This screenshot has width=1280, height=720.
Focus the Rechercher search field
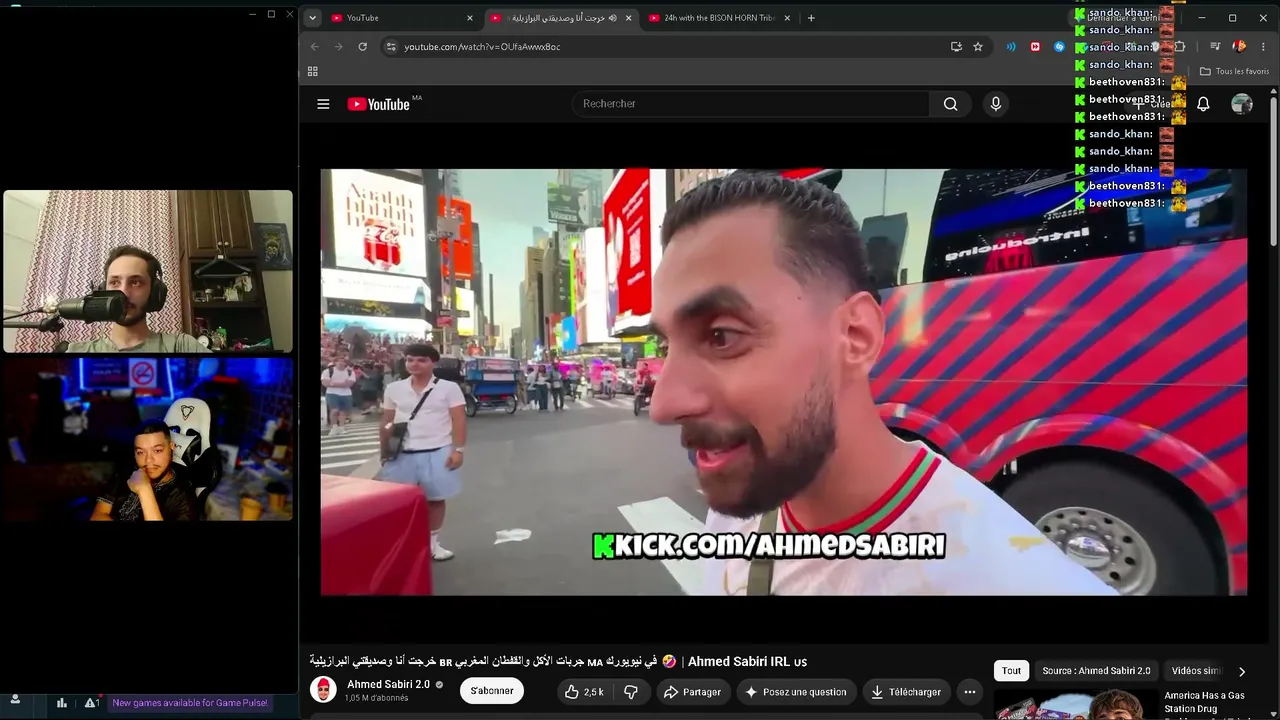tap(750, 104)
